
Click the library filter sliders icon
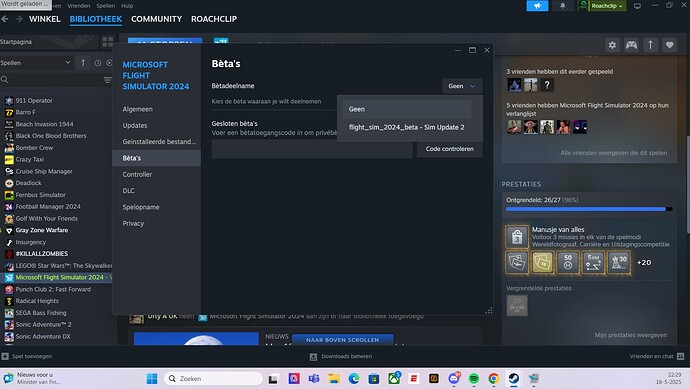coord(107,80)
